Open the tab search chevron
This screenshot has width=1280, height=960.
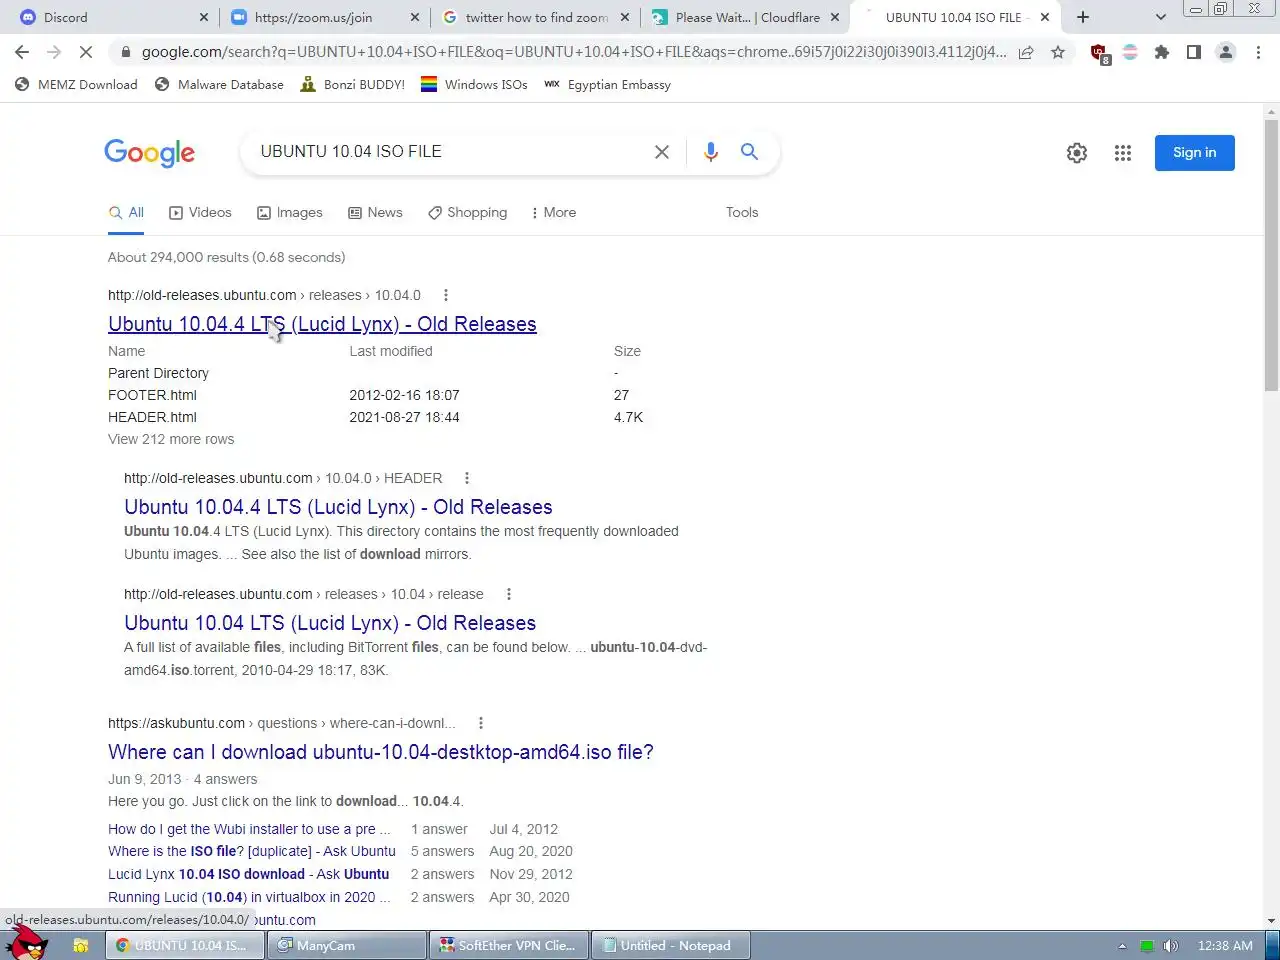coord(1161,17)
